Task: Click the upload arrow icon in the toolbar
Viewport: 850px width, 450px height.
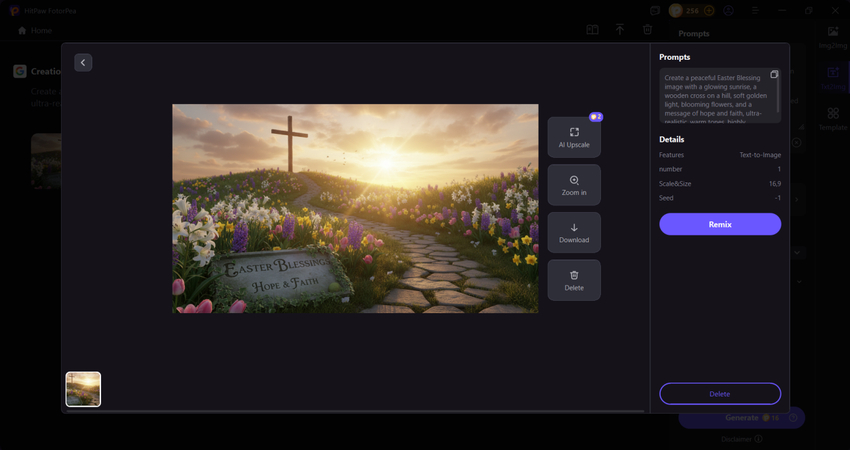Action: coord(620,30)
